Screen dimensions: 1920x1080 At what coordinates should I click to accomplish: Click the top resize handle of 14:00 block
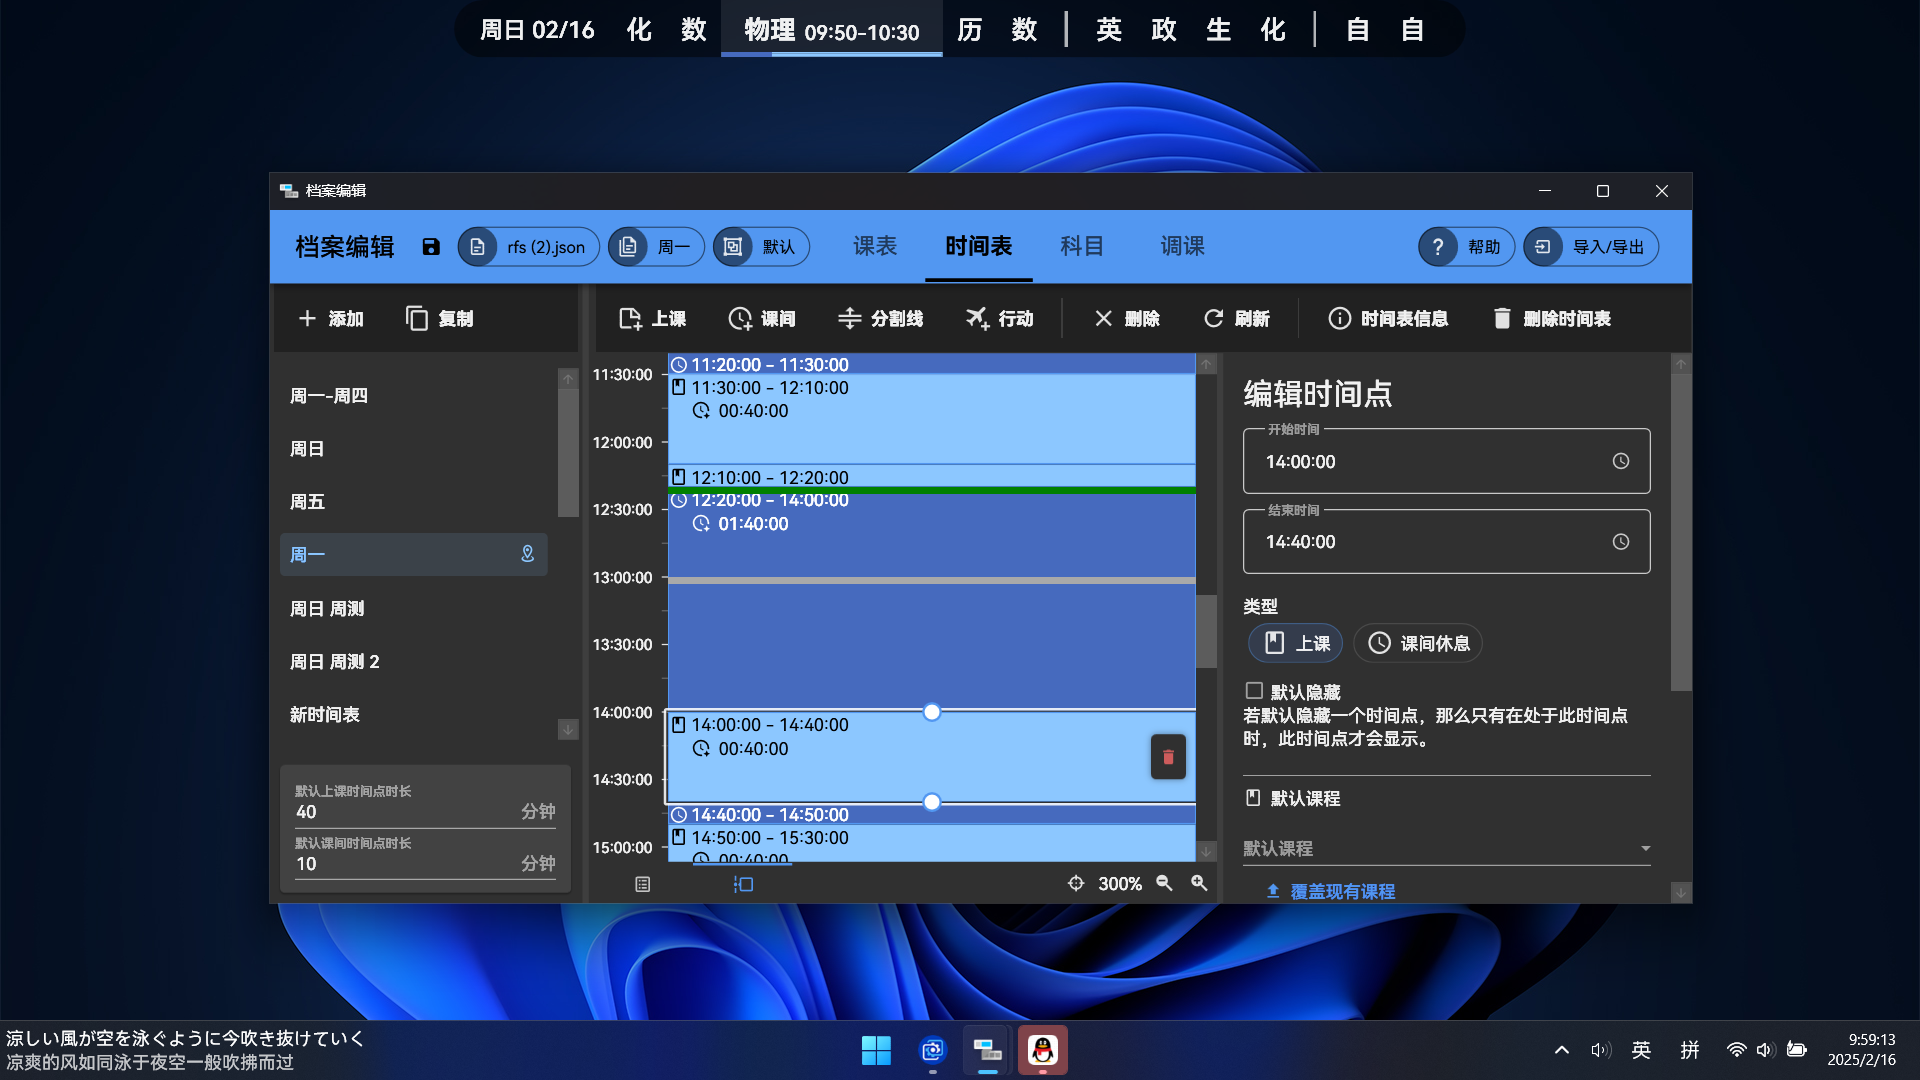[931, 712]
